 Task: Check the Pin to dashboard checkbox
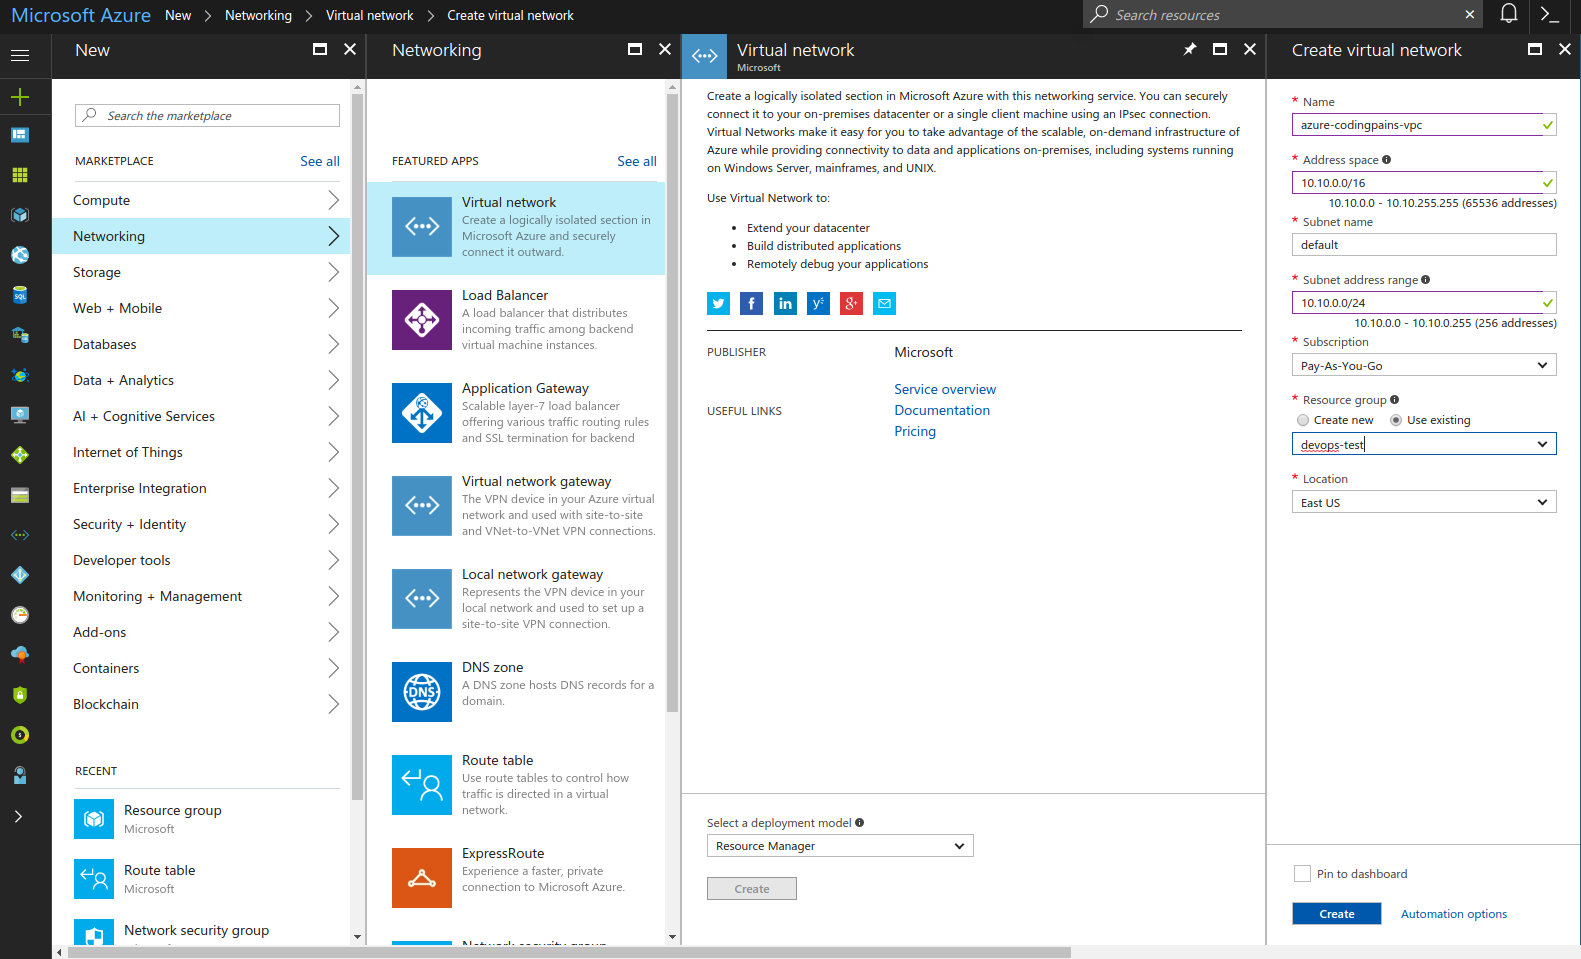1302,874
